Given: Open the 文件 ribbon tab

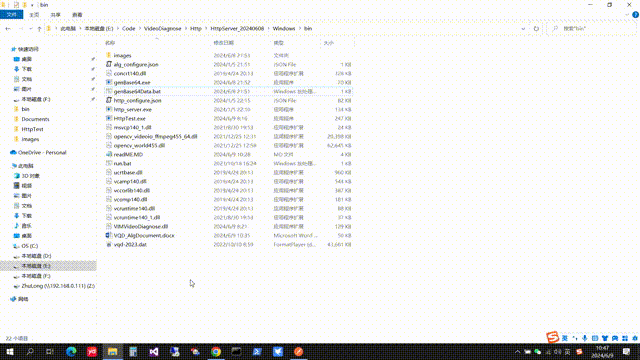Looking at the screenshot, I should point(11,15).
